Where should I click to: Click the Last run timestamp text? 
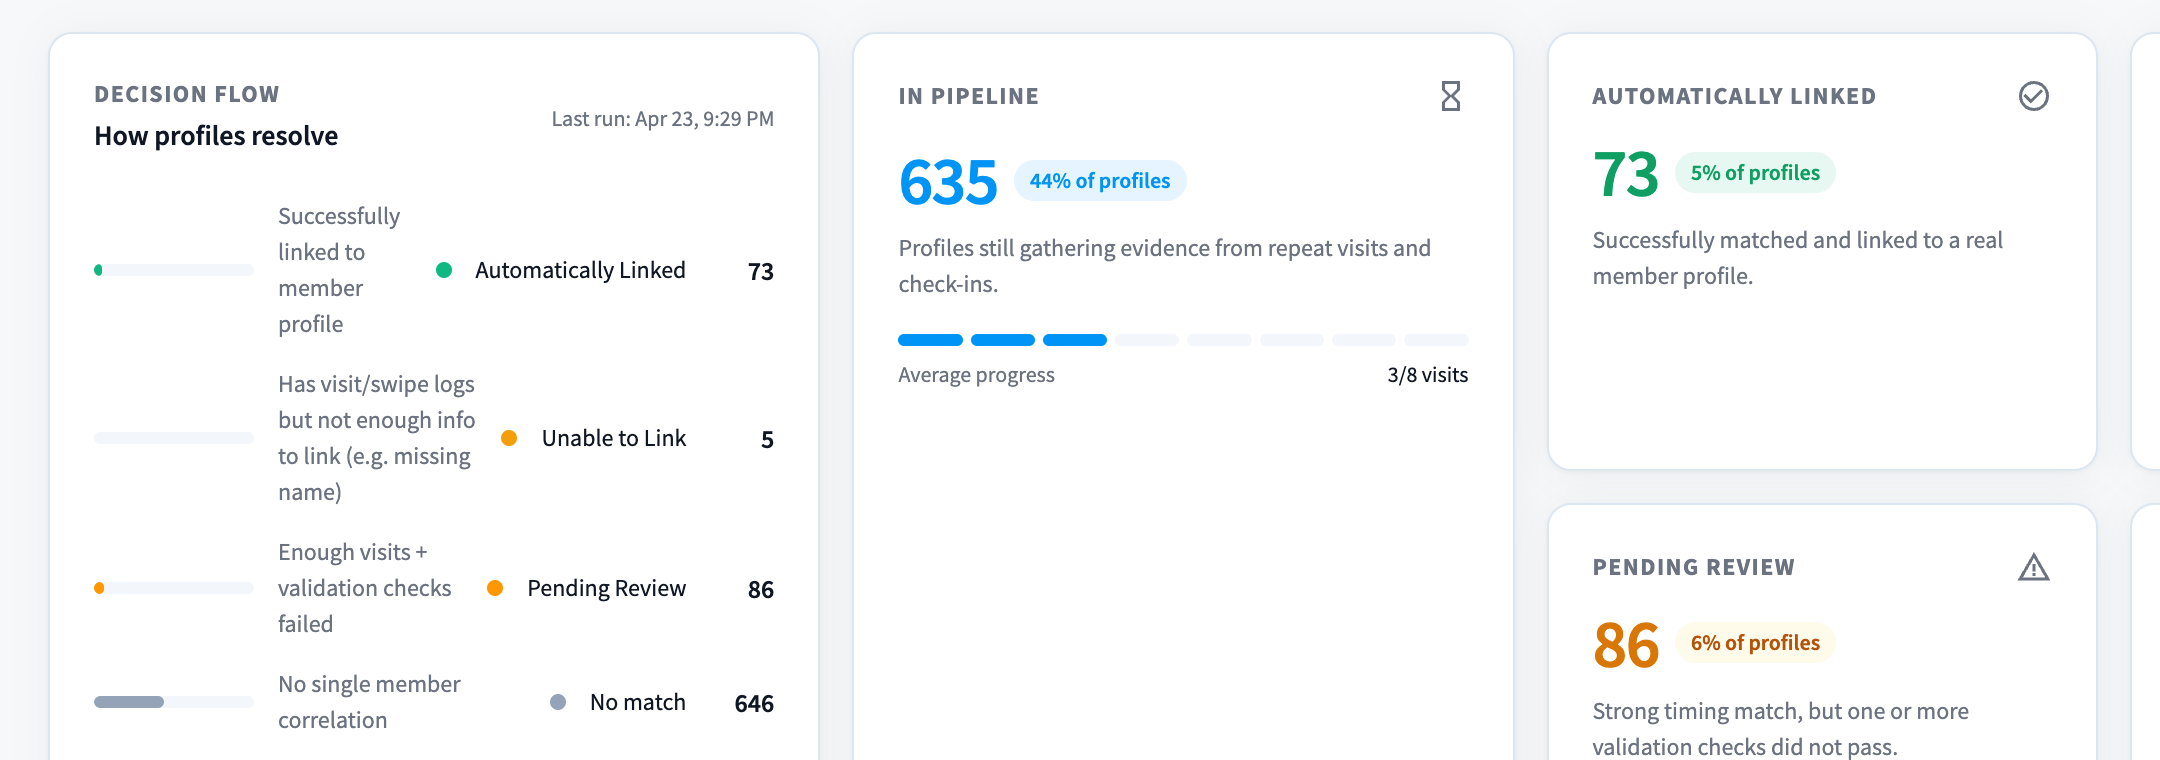(663, 119)
